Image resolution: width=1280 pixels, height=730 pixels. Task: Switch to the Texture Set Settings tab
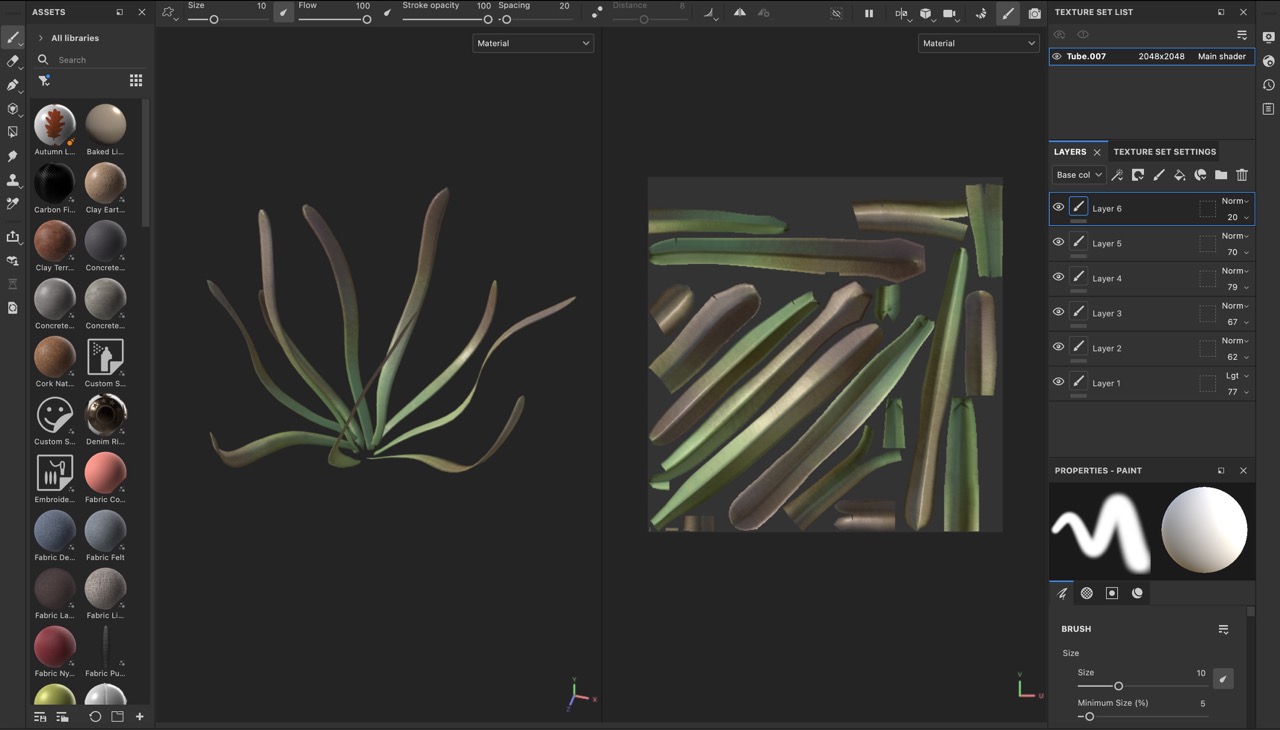(x=1165, y=152)
